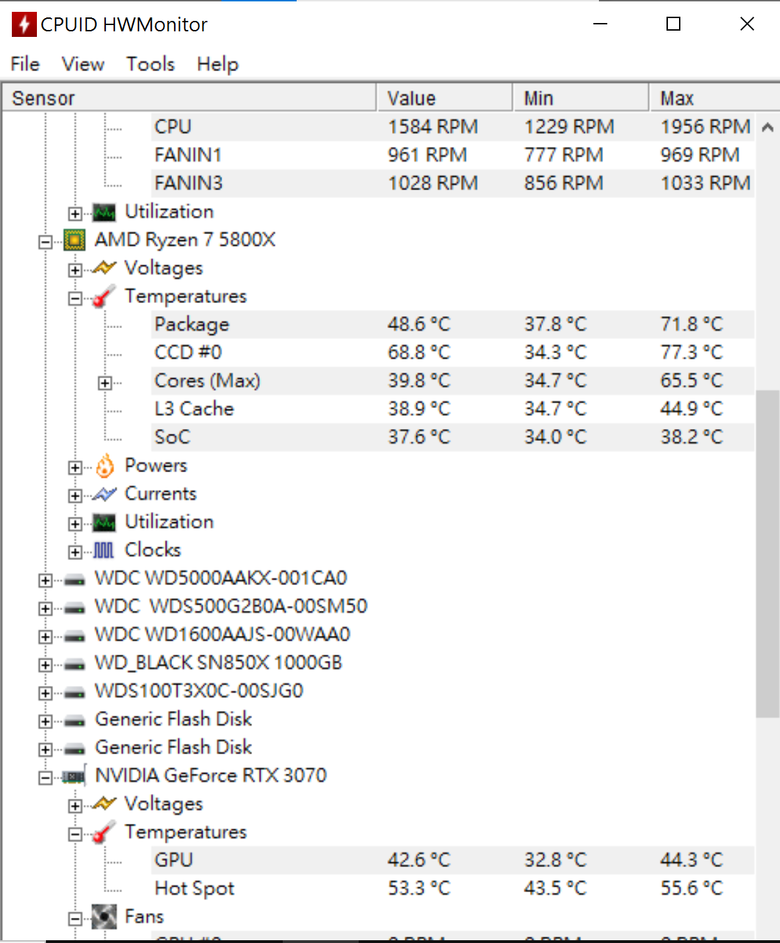Expand the WD_BLACK SN850X 1000GB node
This screenshot has width=780, height=943.
45,665
